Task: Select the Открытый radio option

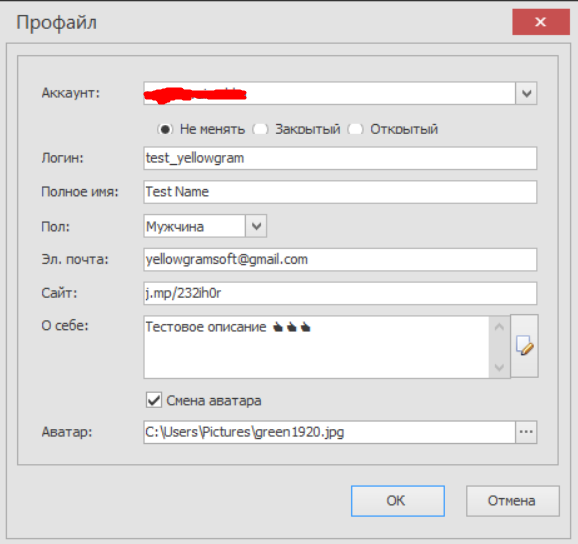Action: (x=356, y=129)
